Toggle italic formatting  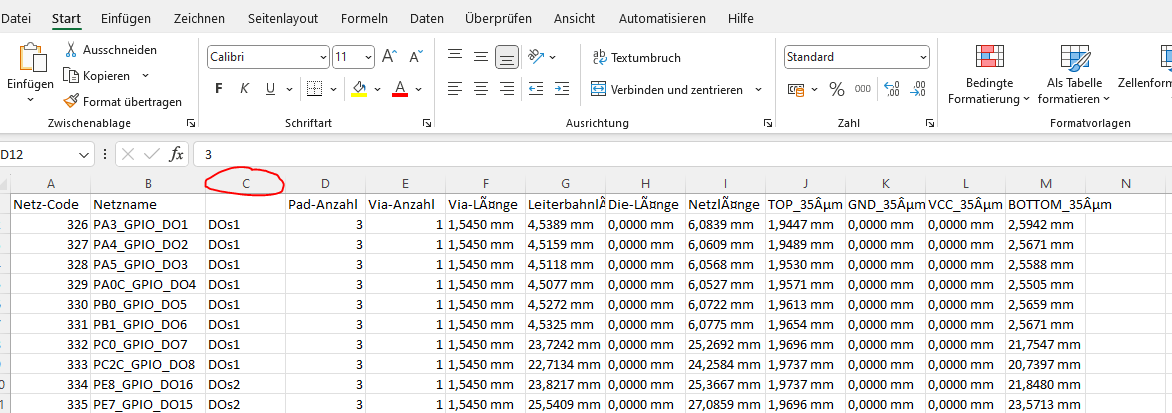point(244,89)
